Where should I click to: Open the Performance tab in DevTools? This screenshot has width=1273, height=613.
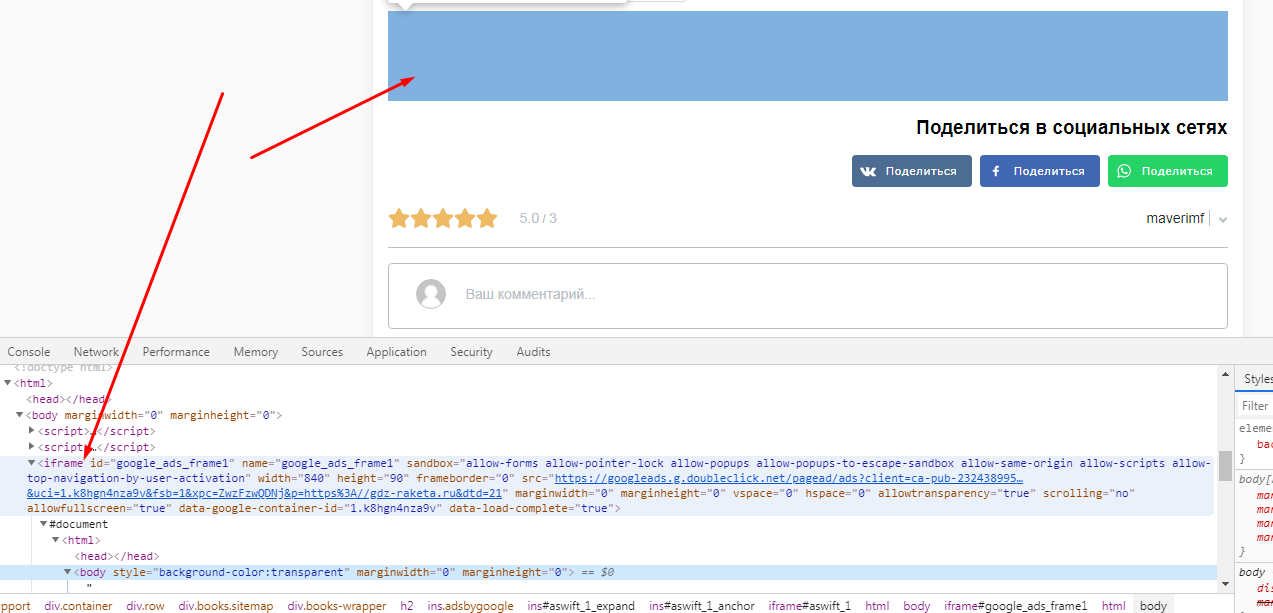pyautogui.click(x=176, y=352)
